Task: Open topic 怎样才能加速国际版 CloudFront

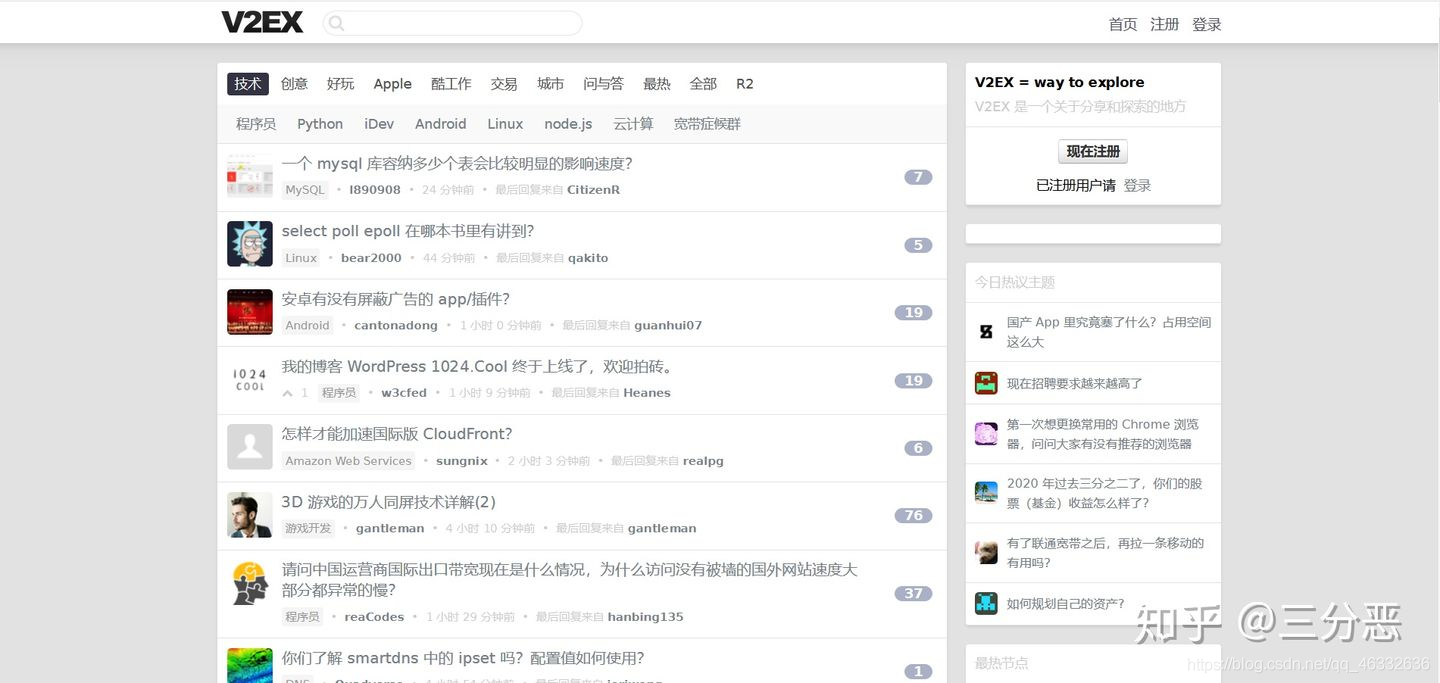Action: click(397, 434)
